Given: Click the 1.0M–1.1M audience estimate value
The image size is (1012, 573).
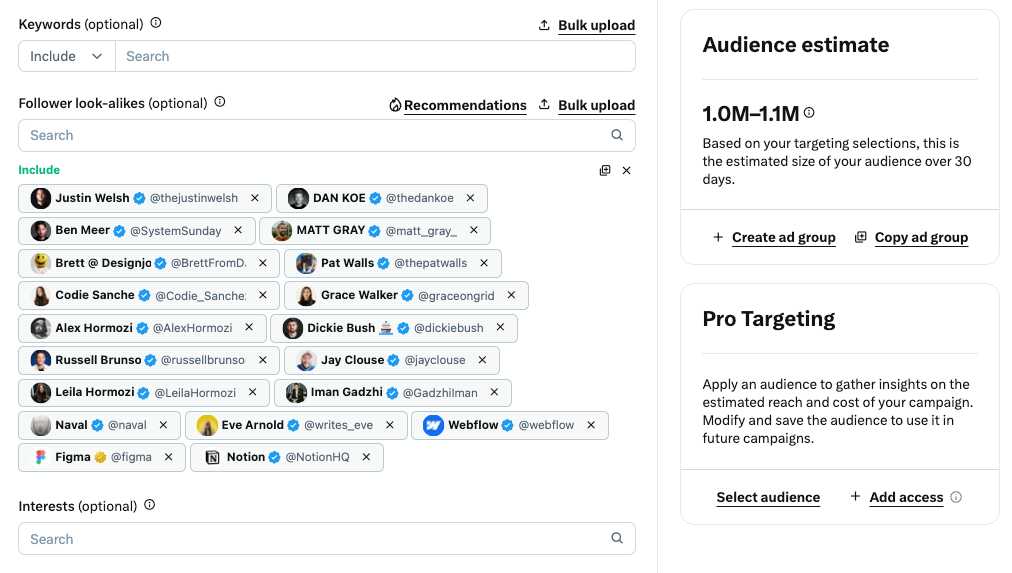Looking at the screenshot, I should point(751,114).
